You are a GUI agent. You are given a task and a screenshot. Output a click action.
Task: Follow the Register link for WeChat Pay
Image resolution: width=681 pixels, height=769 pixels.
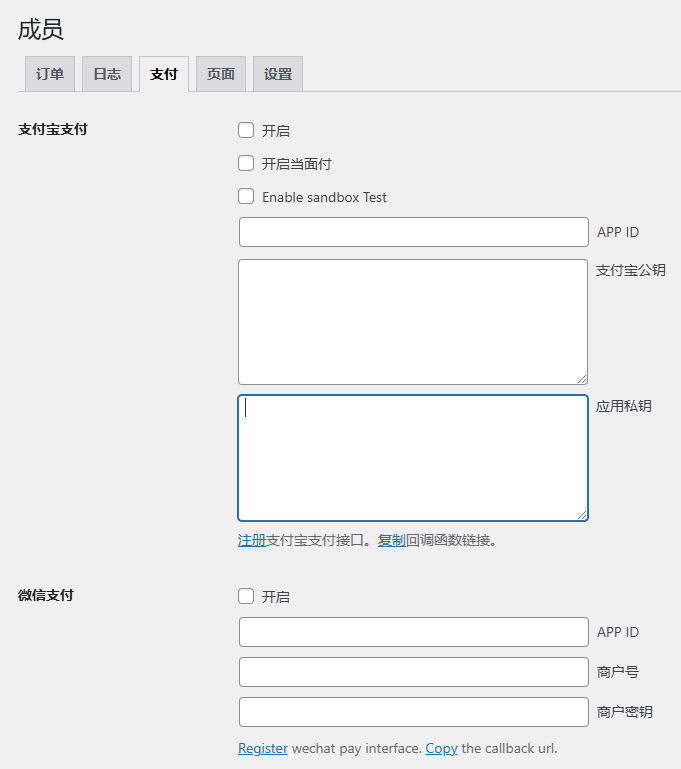pos(262,748)
